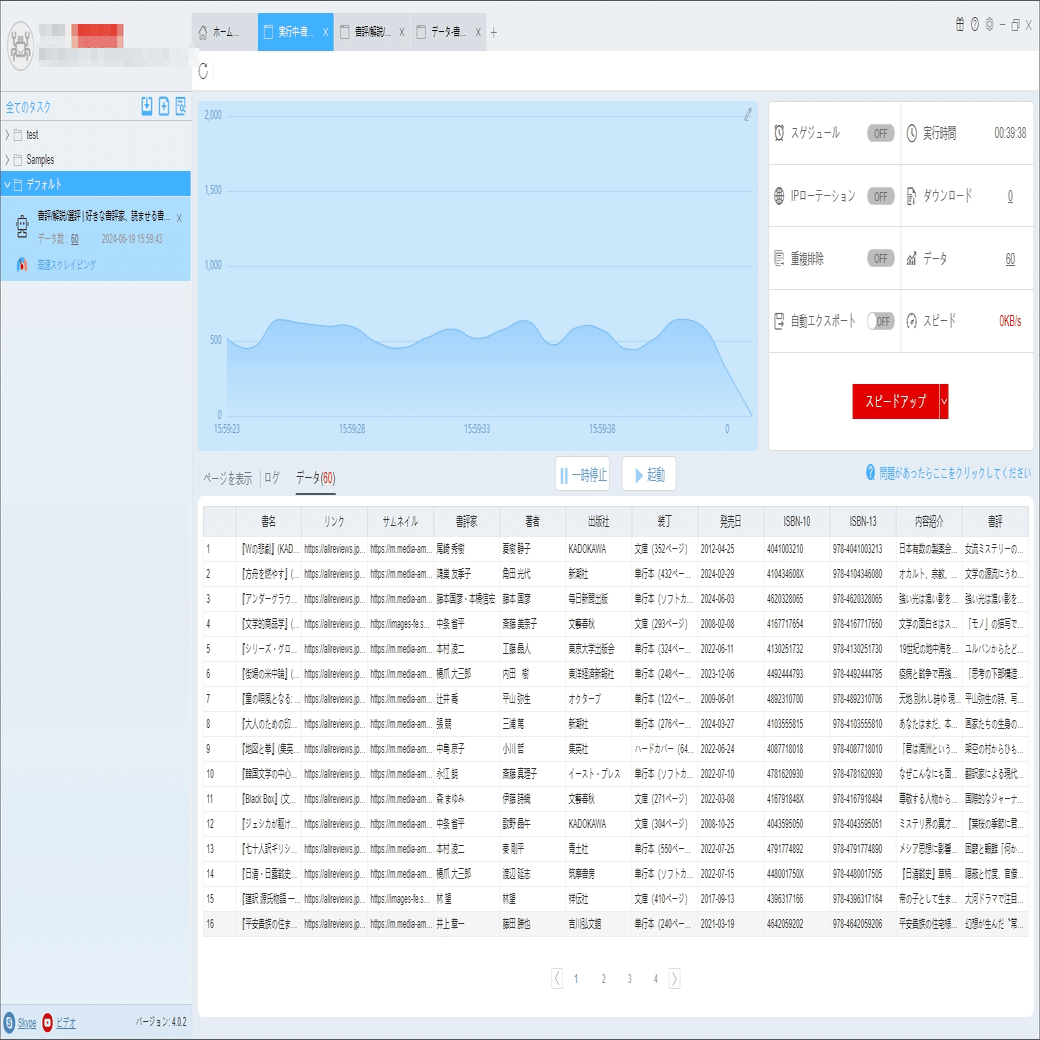
Task: Add a new tab with plus button
Action: click(x=493, y=32)
